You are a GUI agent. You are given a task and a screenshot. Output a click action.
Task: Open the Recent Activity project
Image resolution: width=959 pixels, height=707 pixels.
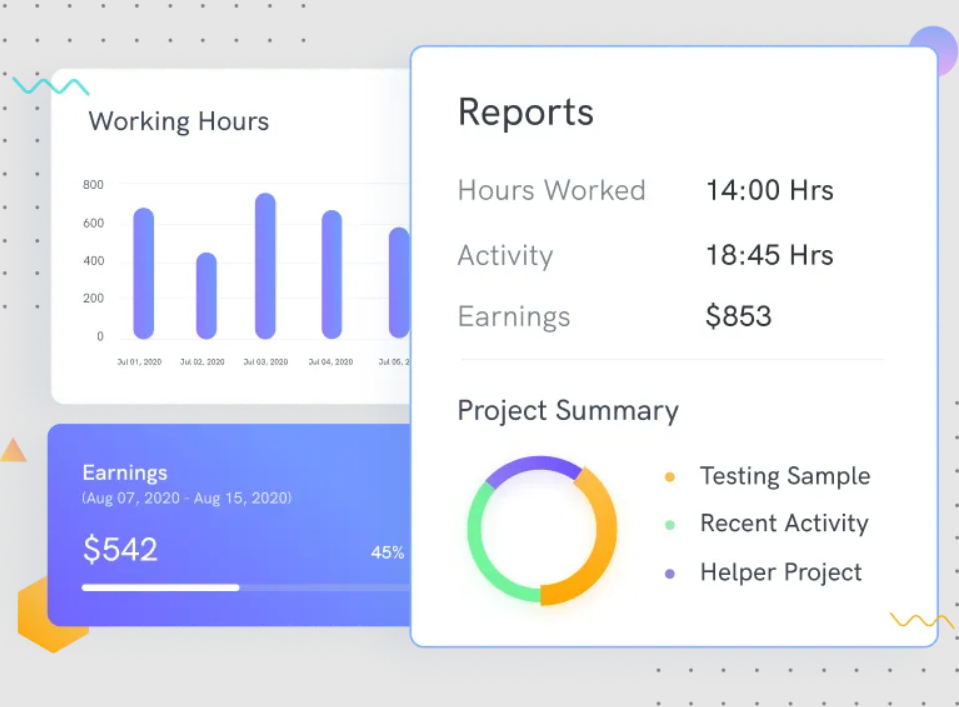click(x=784, y=524)
